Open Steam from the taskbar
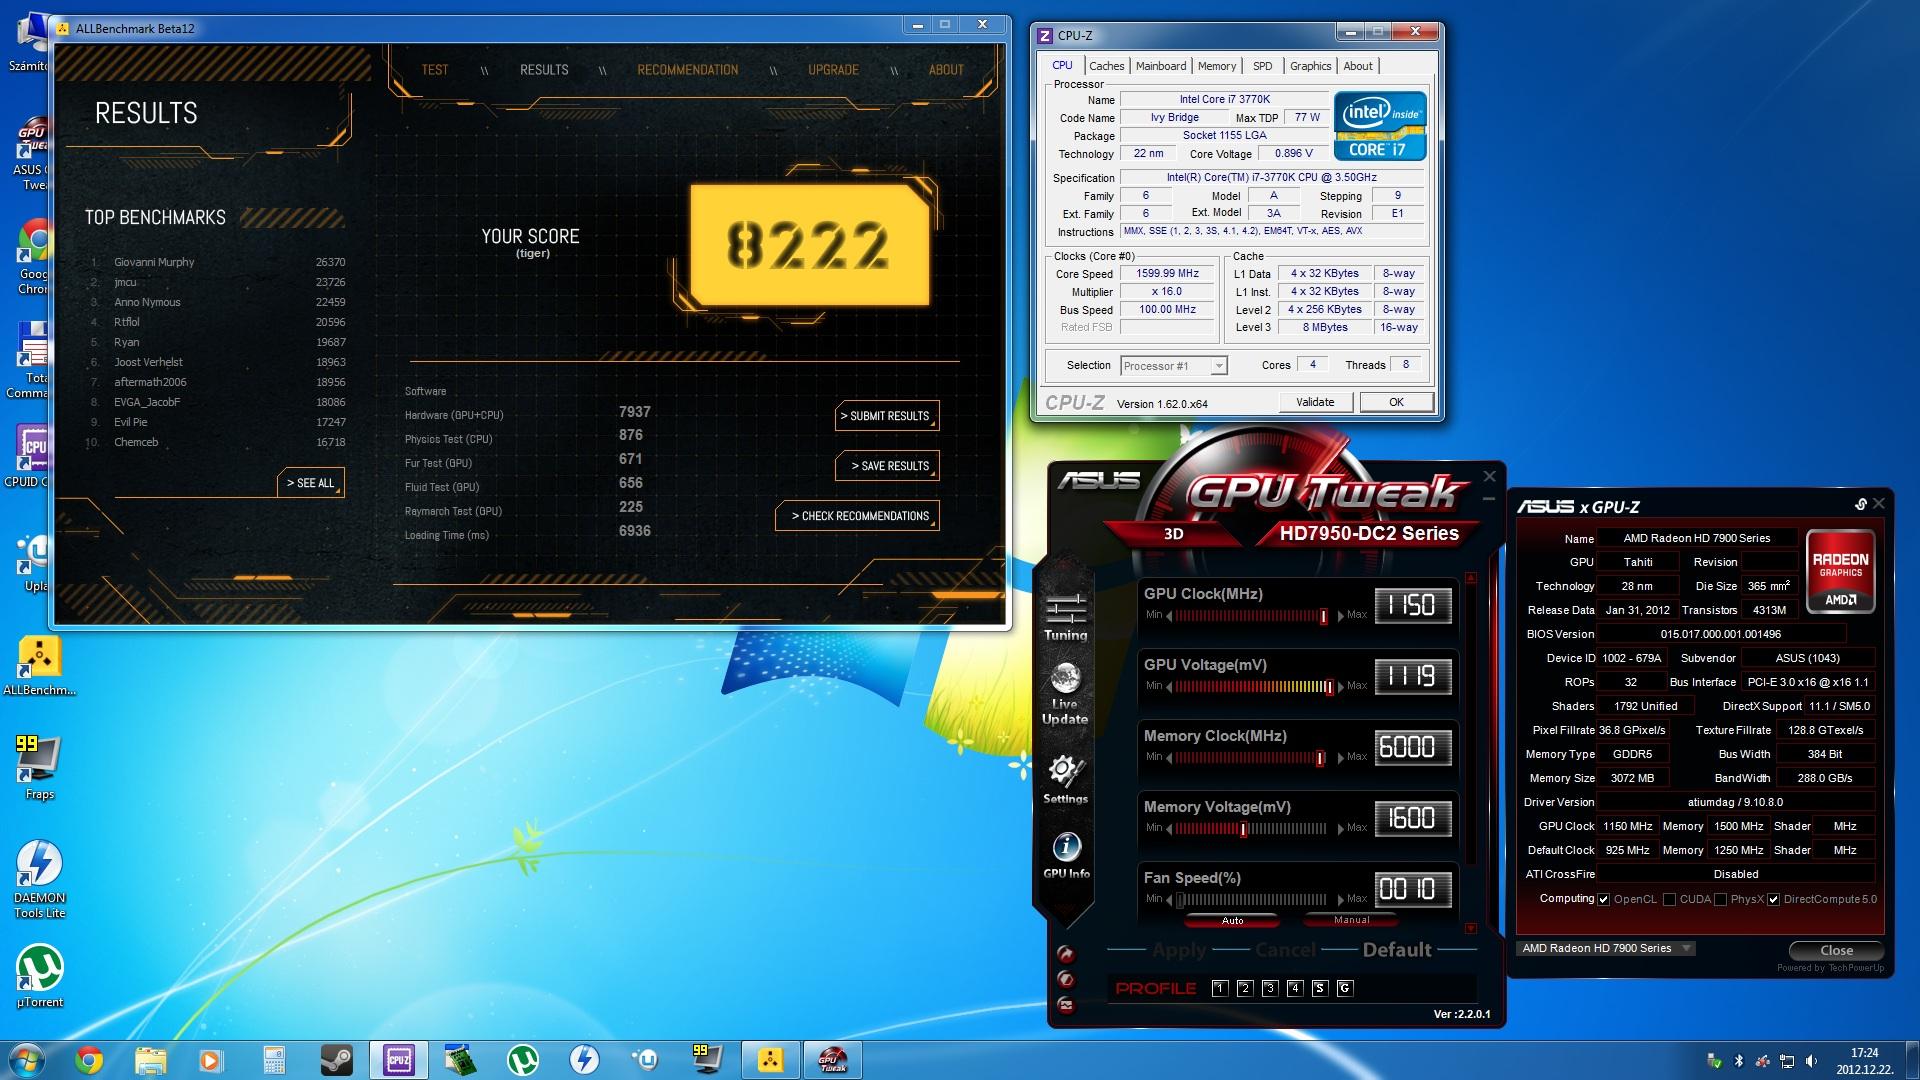This screenshot has height=1080, width=1920. click(336, 1059)
